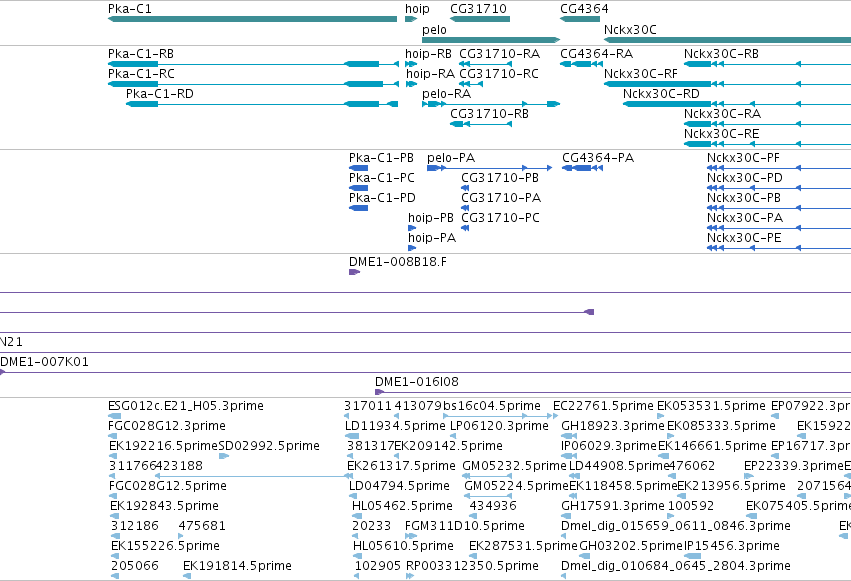This screenshot has width=851, height=581.
Task: Click EST RP003312350.5prime
Action: (x=472, y=566)
